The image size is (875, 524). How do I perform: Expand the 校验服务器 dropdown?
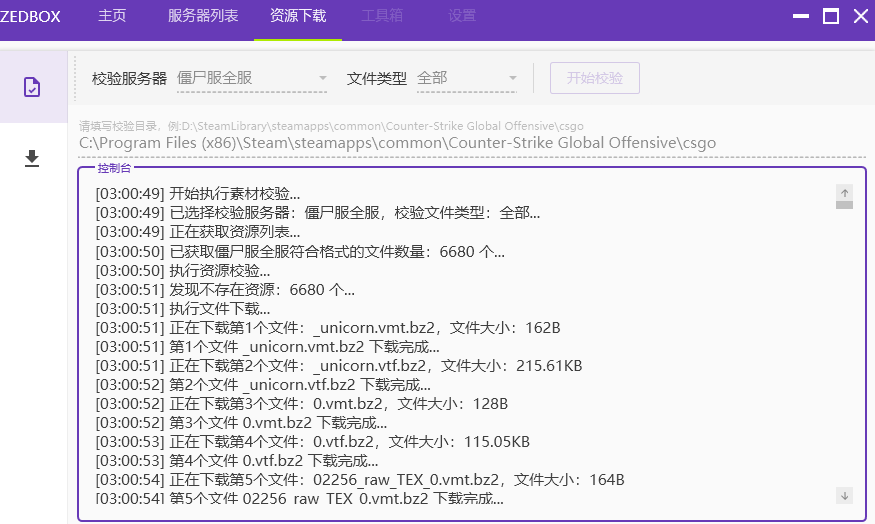(x=252, y=78)
